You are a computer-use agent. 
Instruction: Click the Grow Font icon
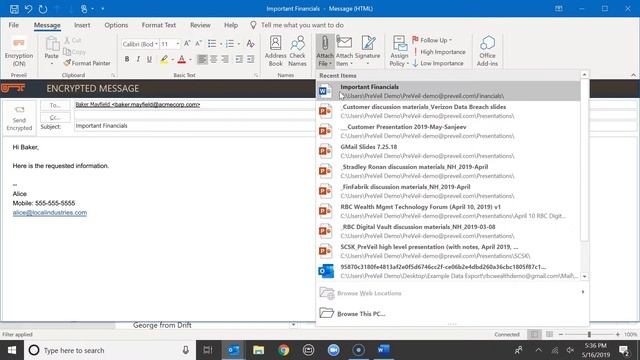coord(187,44)
